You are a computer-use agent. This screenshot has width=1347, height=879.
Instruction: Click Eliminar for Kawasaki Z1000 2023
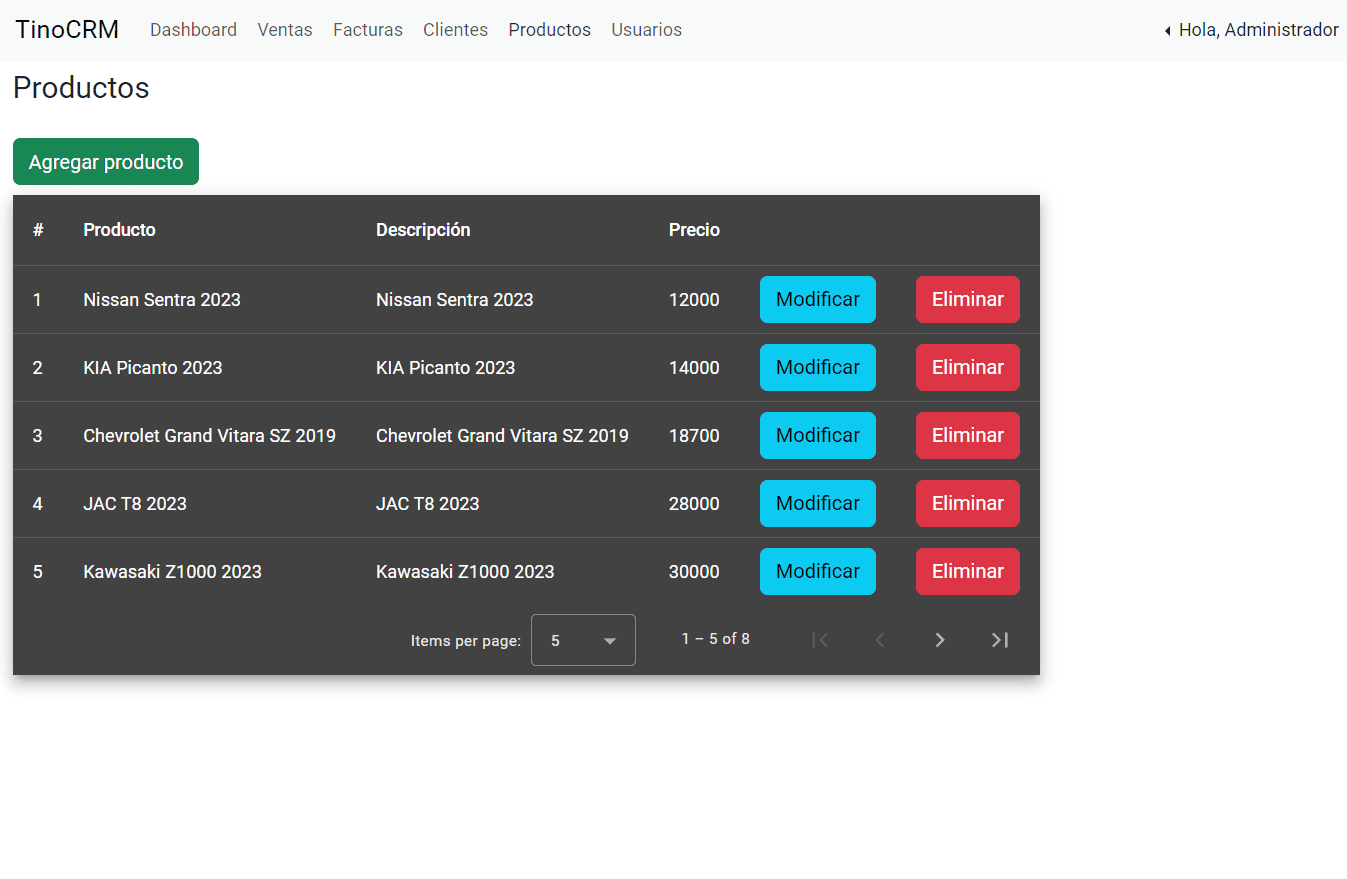[968, 572]
